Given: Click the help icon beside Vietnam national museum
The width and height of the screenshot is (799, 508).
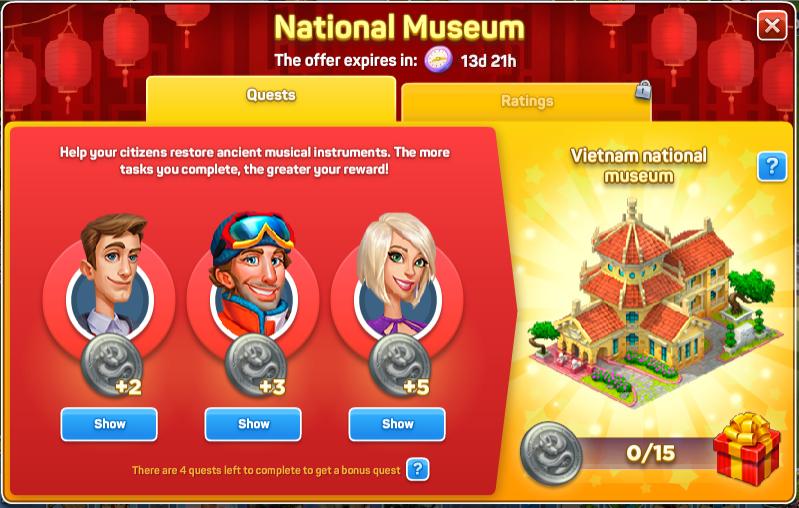Looking at the screenshot, I should (x=772, y=167).
